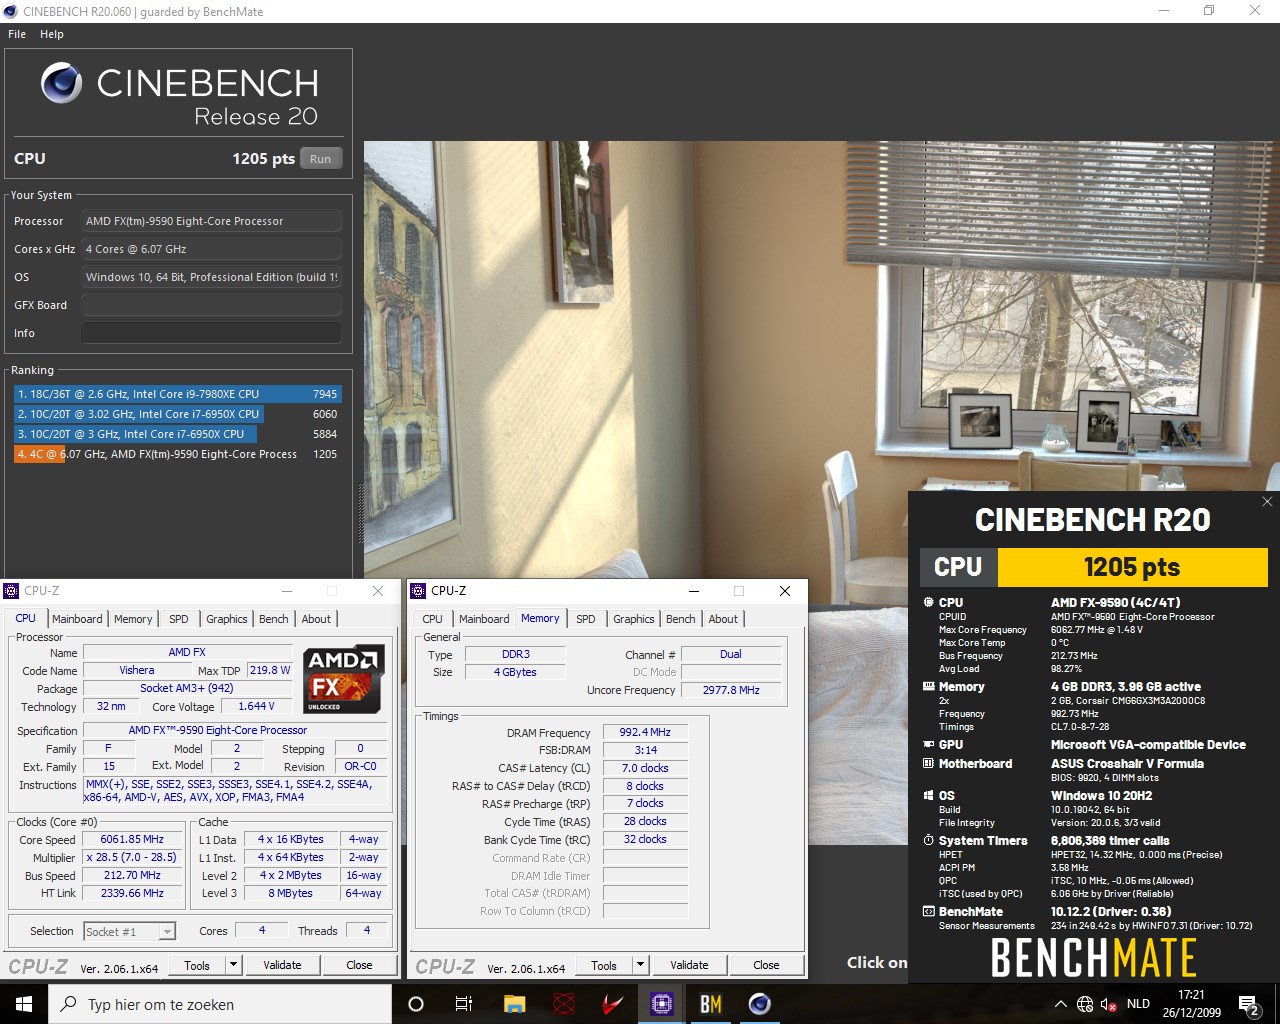1280x1024 pixels.
Task: Open the Socket #1 selection dropdown
Action: 130,931
